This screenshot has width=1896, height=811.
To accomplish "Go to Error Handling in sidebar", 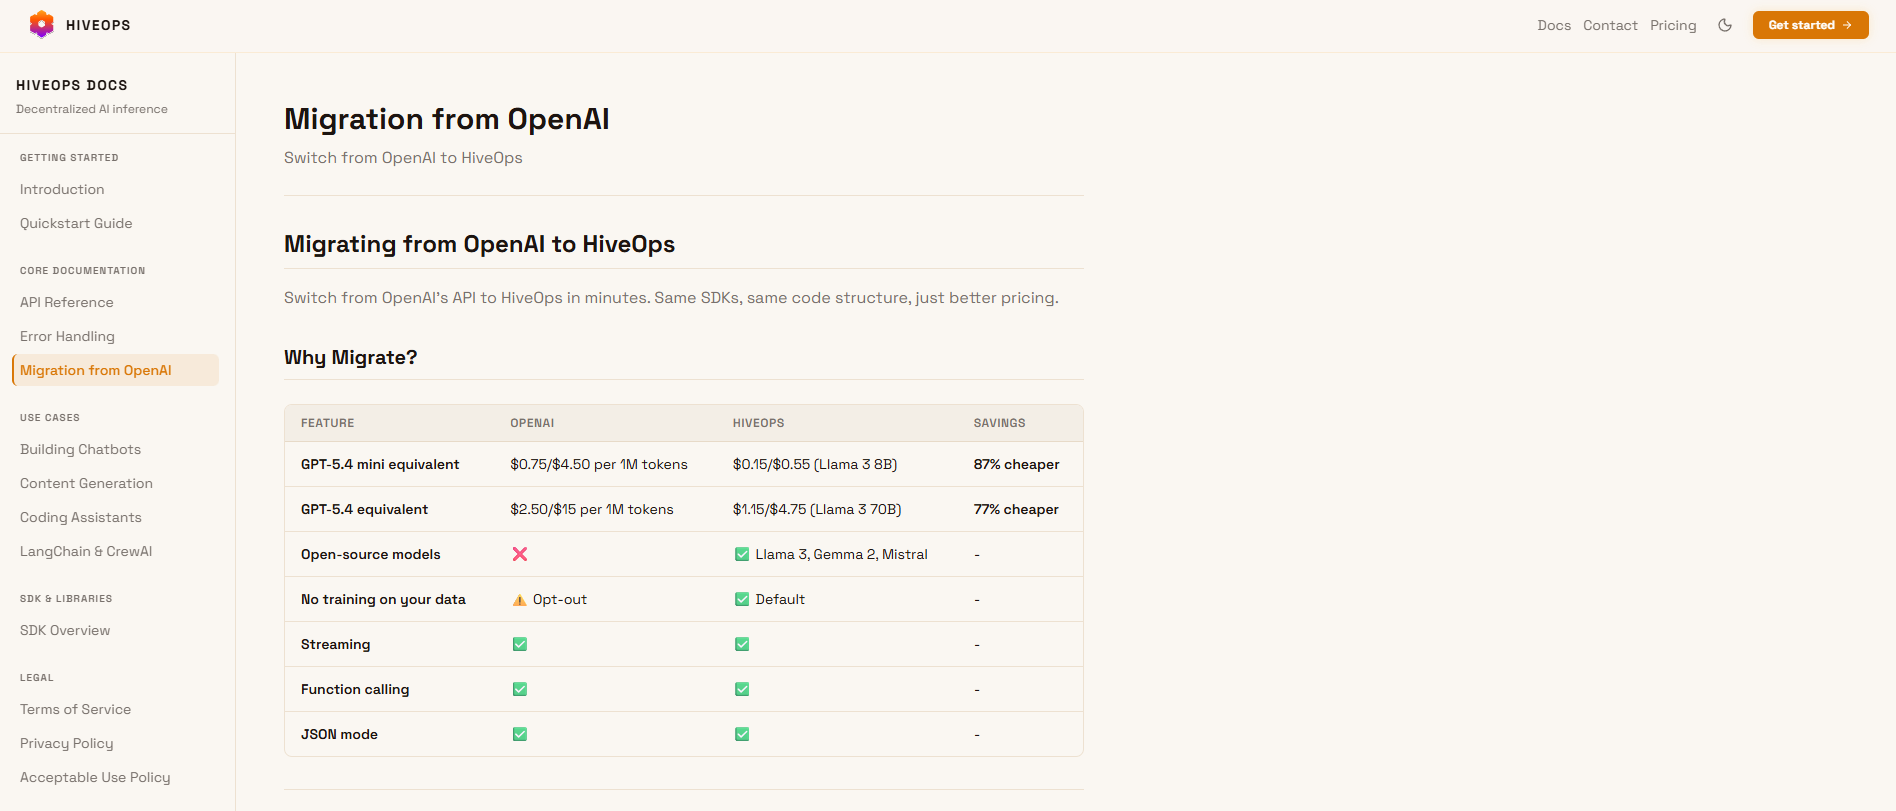I will pyautogui.click(x=67, y=336).
